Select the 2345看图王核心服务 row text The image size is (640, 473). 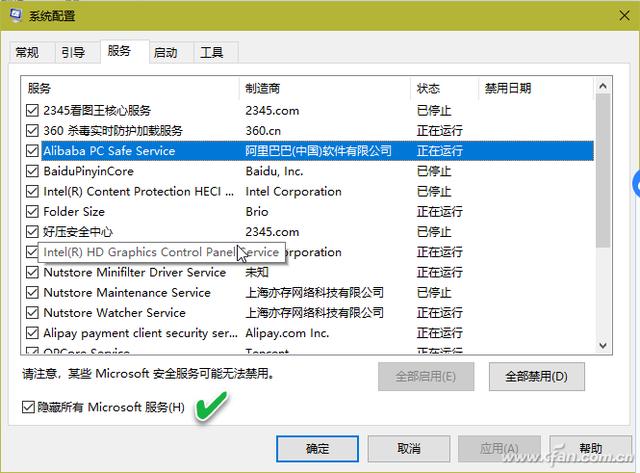[x=97, y=110]
